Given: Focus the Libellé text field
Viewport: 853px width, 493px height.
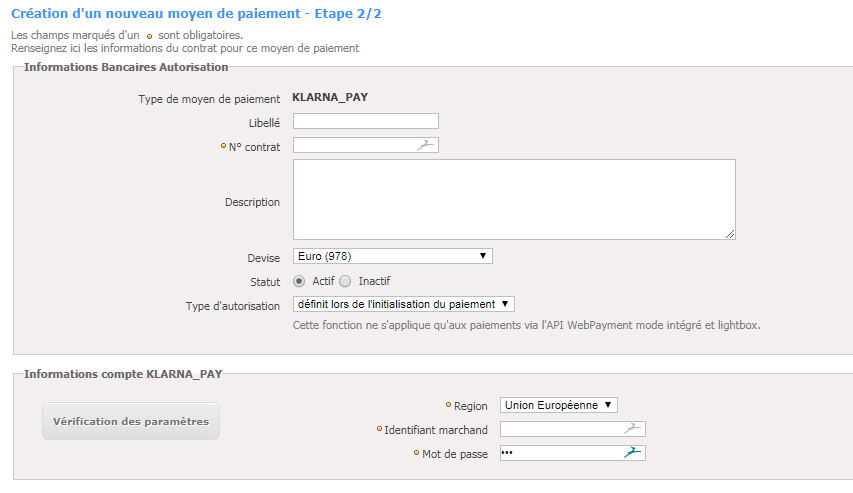Looking at the screenshot, I should point(366,121).
